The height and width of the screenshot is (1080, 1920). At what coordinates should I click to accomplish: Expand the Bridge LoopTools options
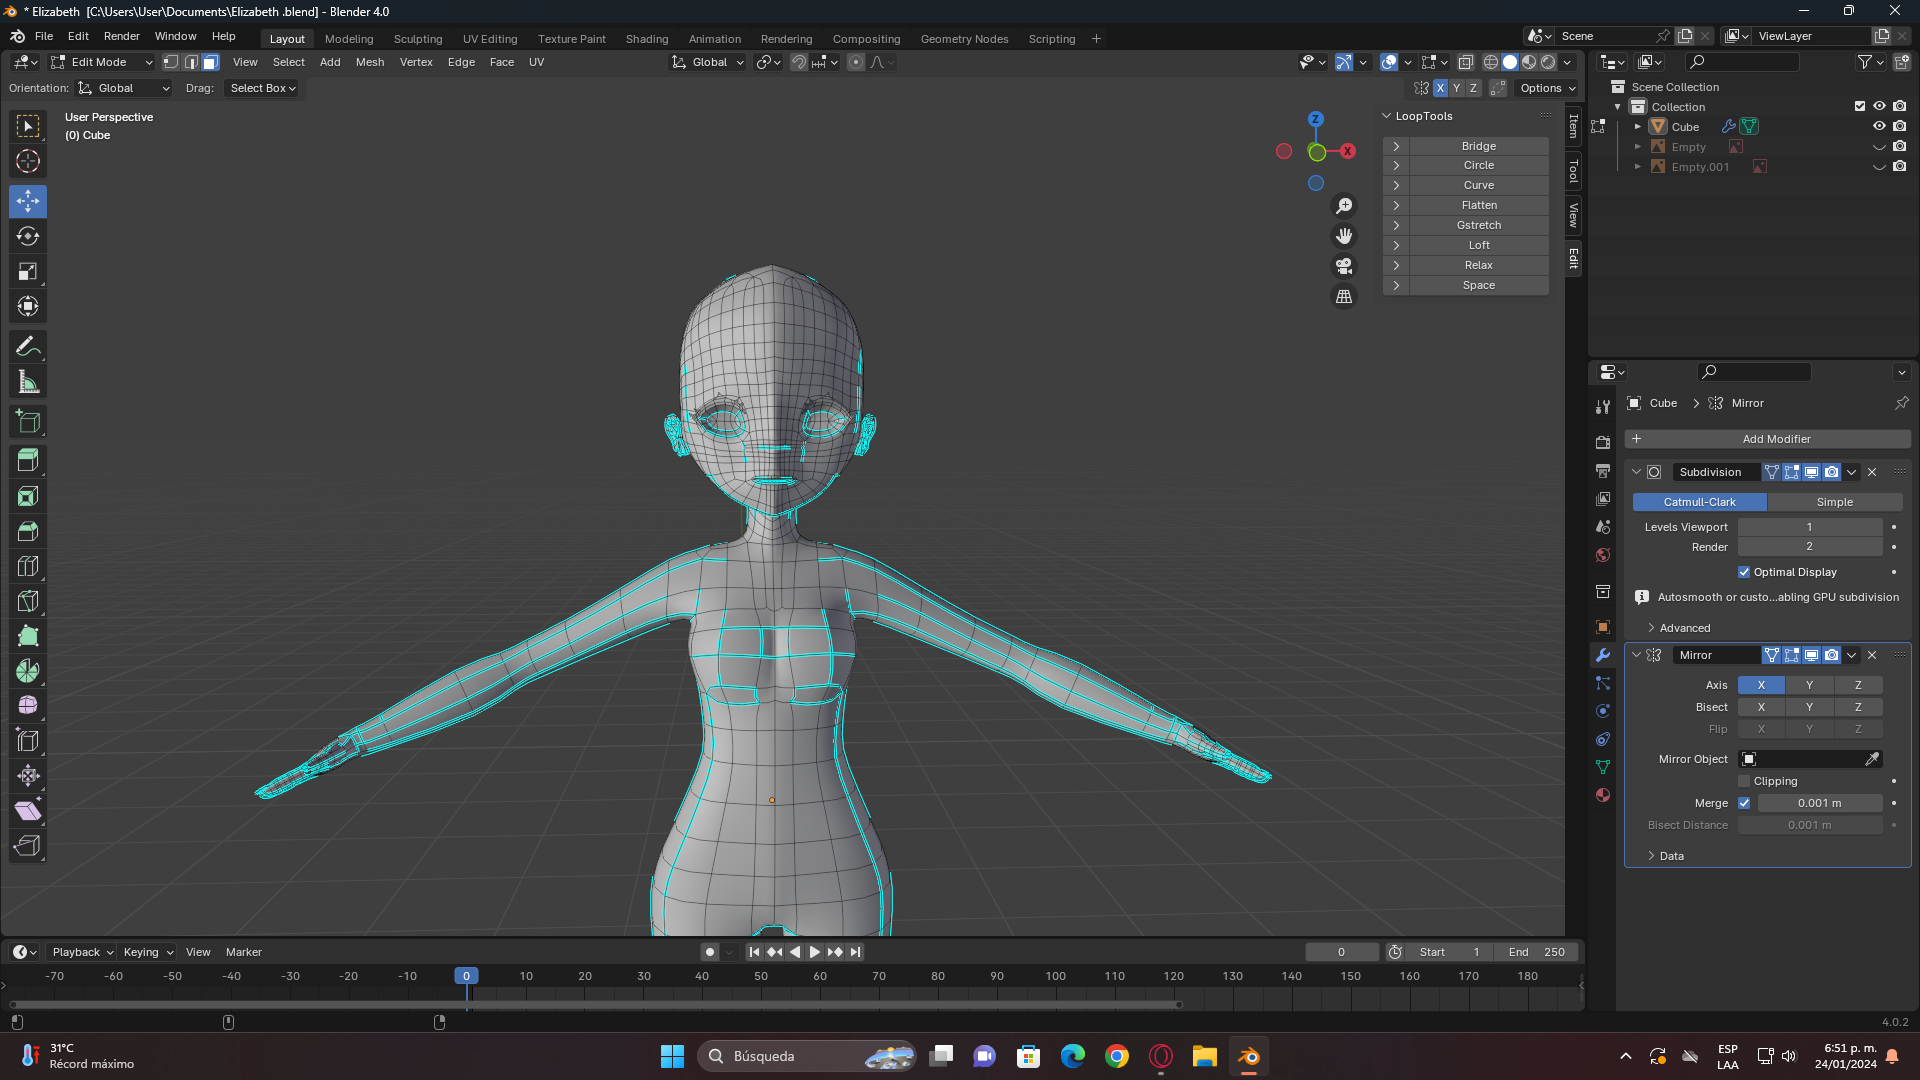(x=1396, y=146)
